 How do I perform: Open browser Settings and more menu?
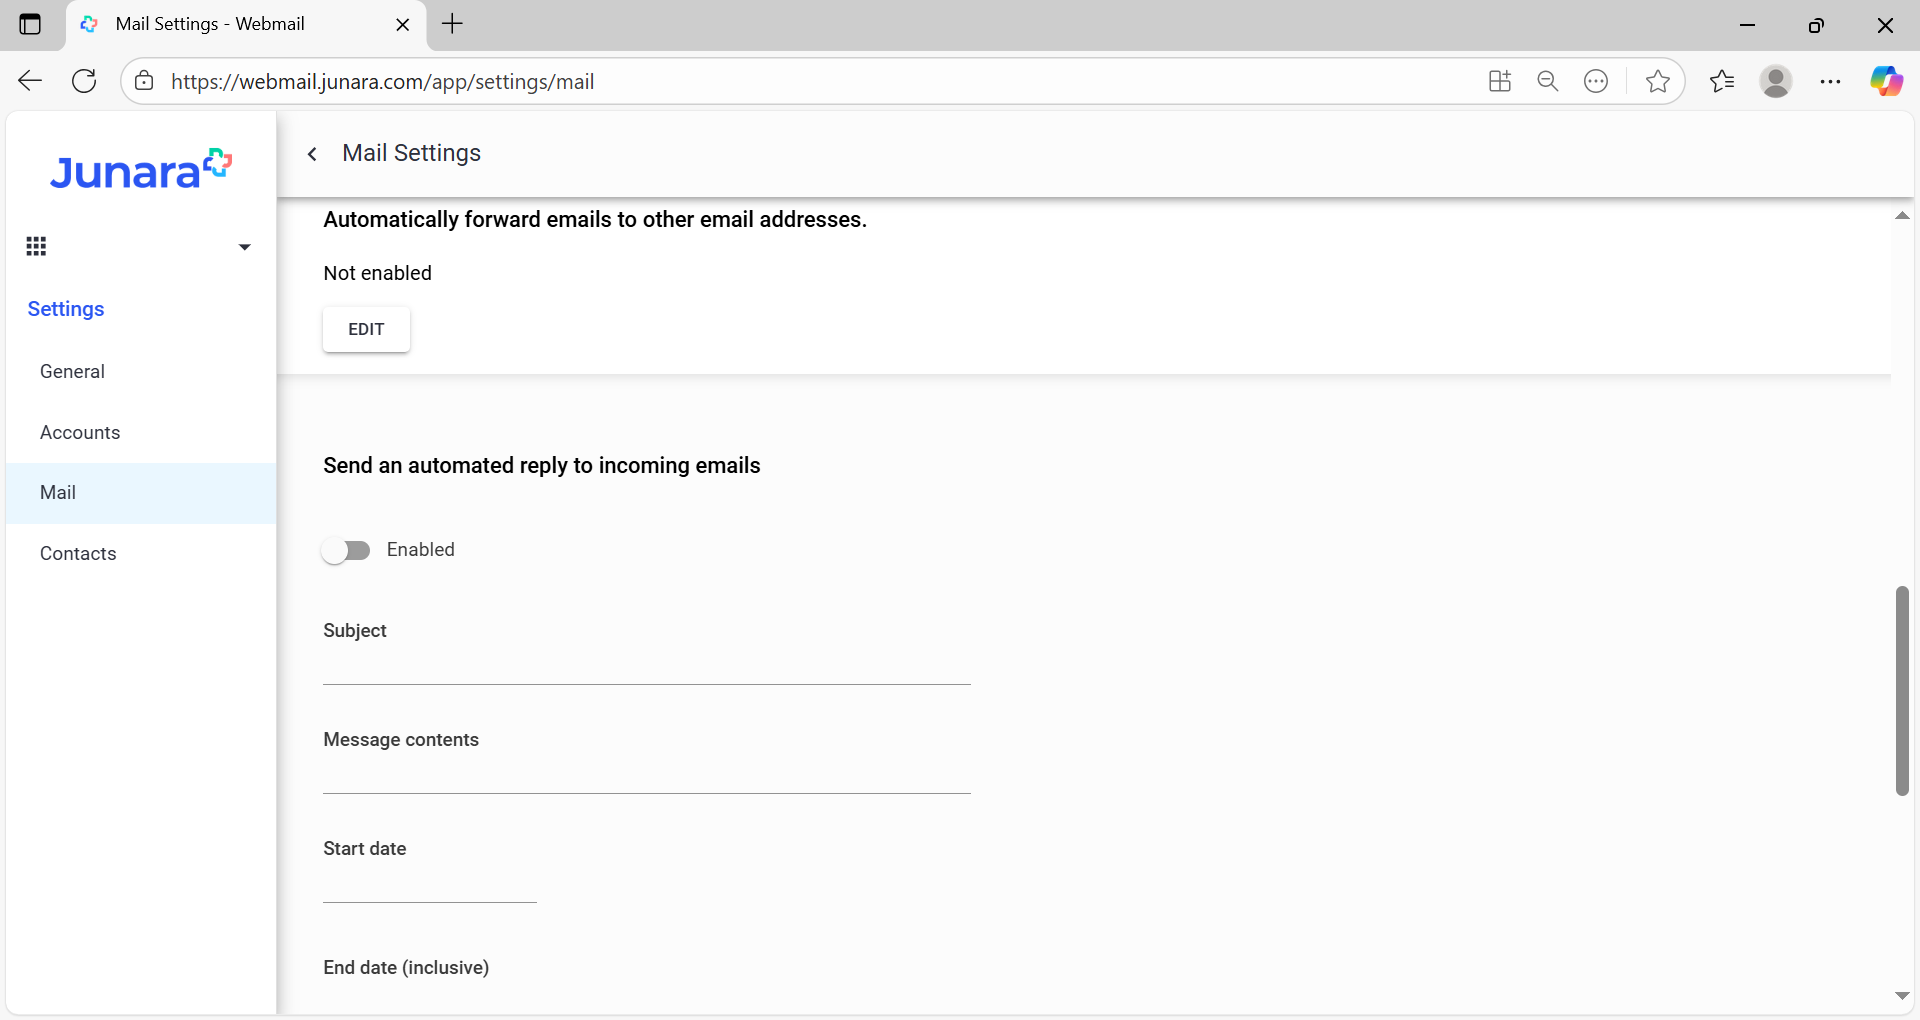[1830, 81]
